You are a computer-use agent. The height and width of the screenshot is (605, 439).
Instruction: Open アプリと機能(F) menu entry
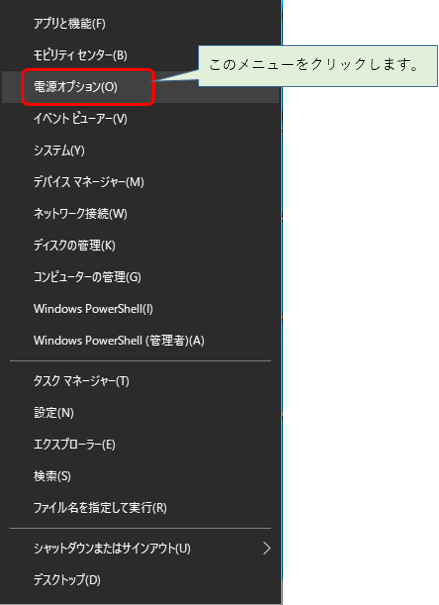(140, 24)
